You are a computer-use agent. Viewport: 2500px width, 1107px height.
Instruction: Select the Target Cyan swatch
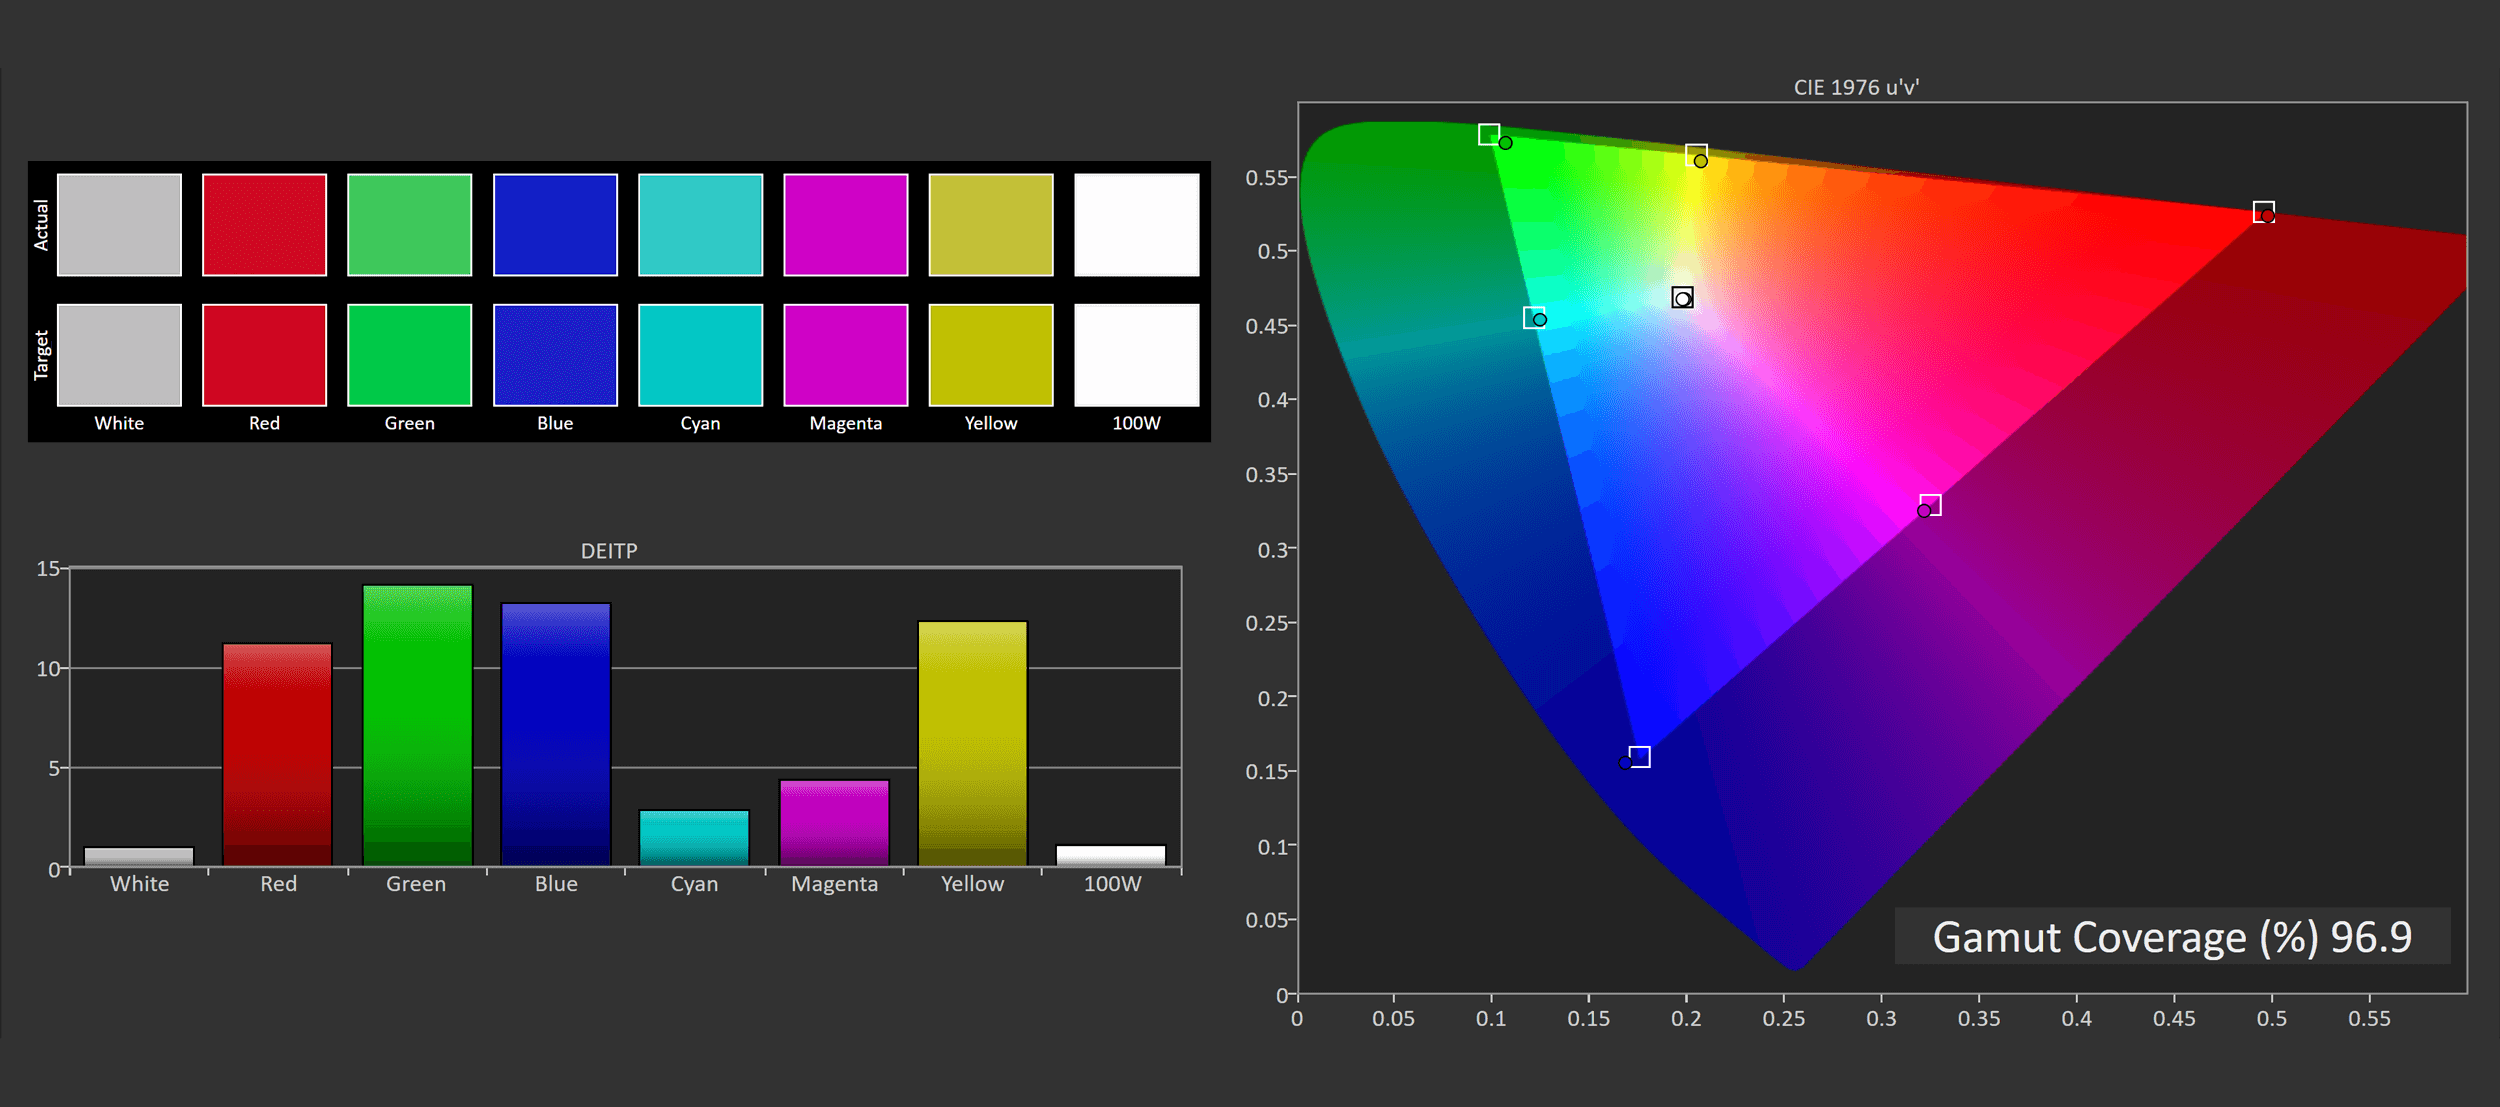coord(700,355)
